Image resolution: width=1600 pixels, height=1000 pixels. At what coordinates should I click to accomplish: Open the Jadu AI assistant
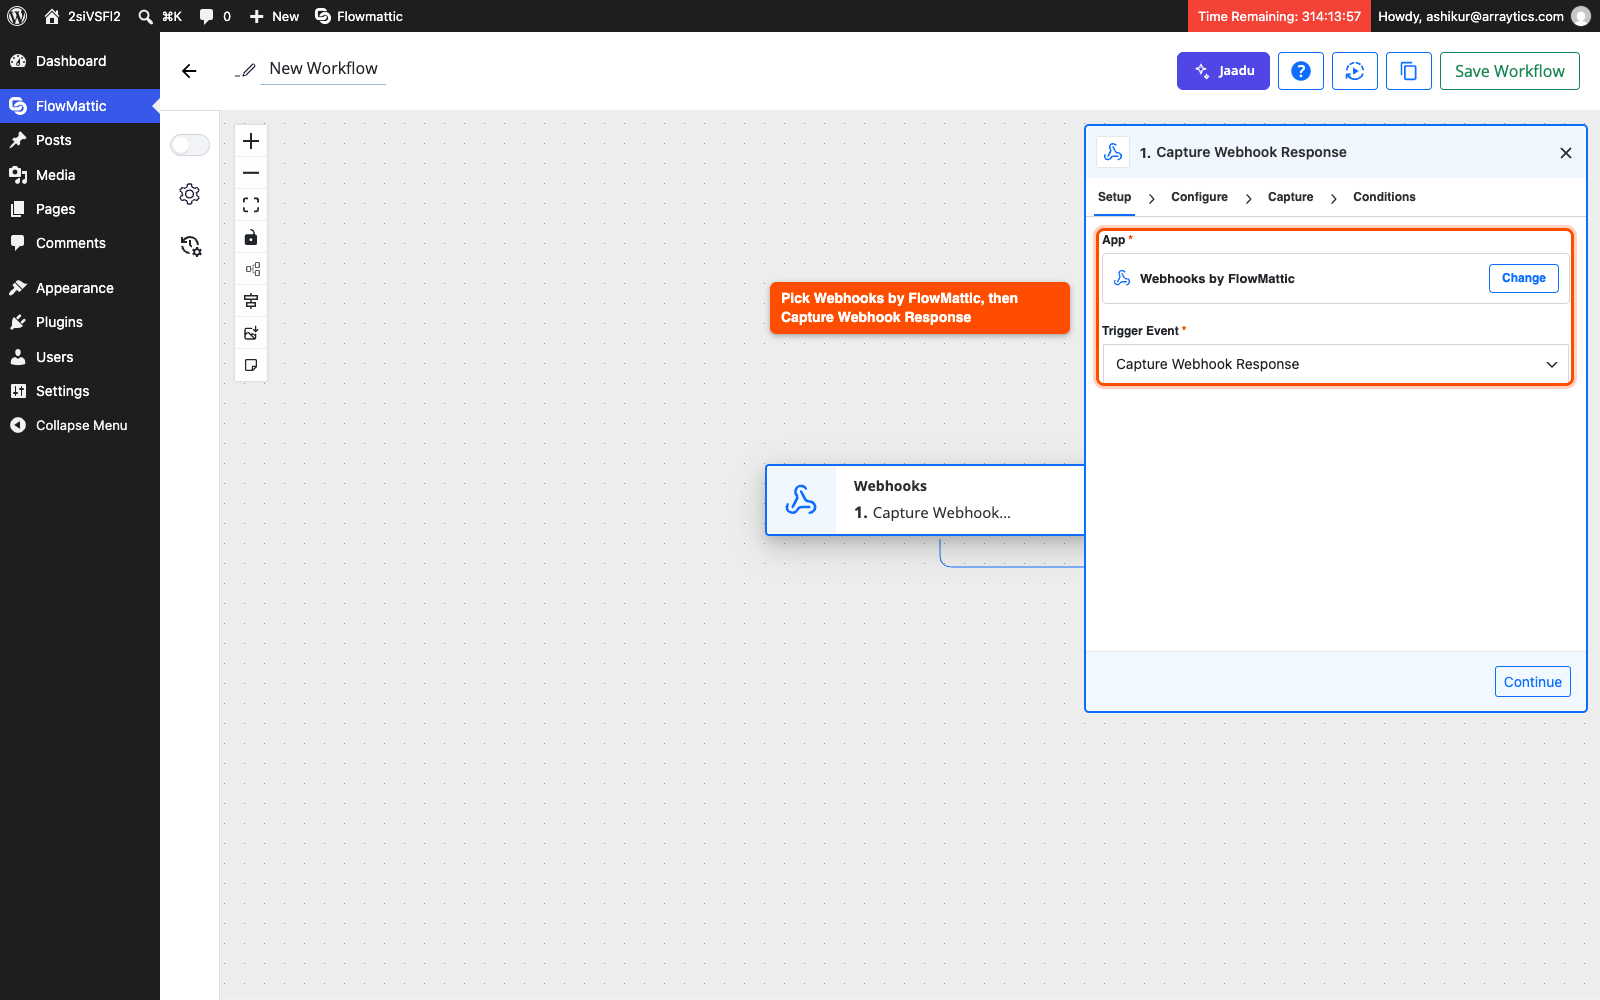[x=1223, y=71]
